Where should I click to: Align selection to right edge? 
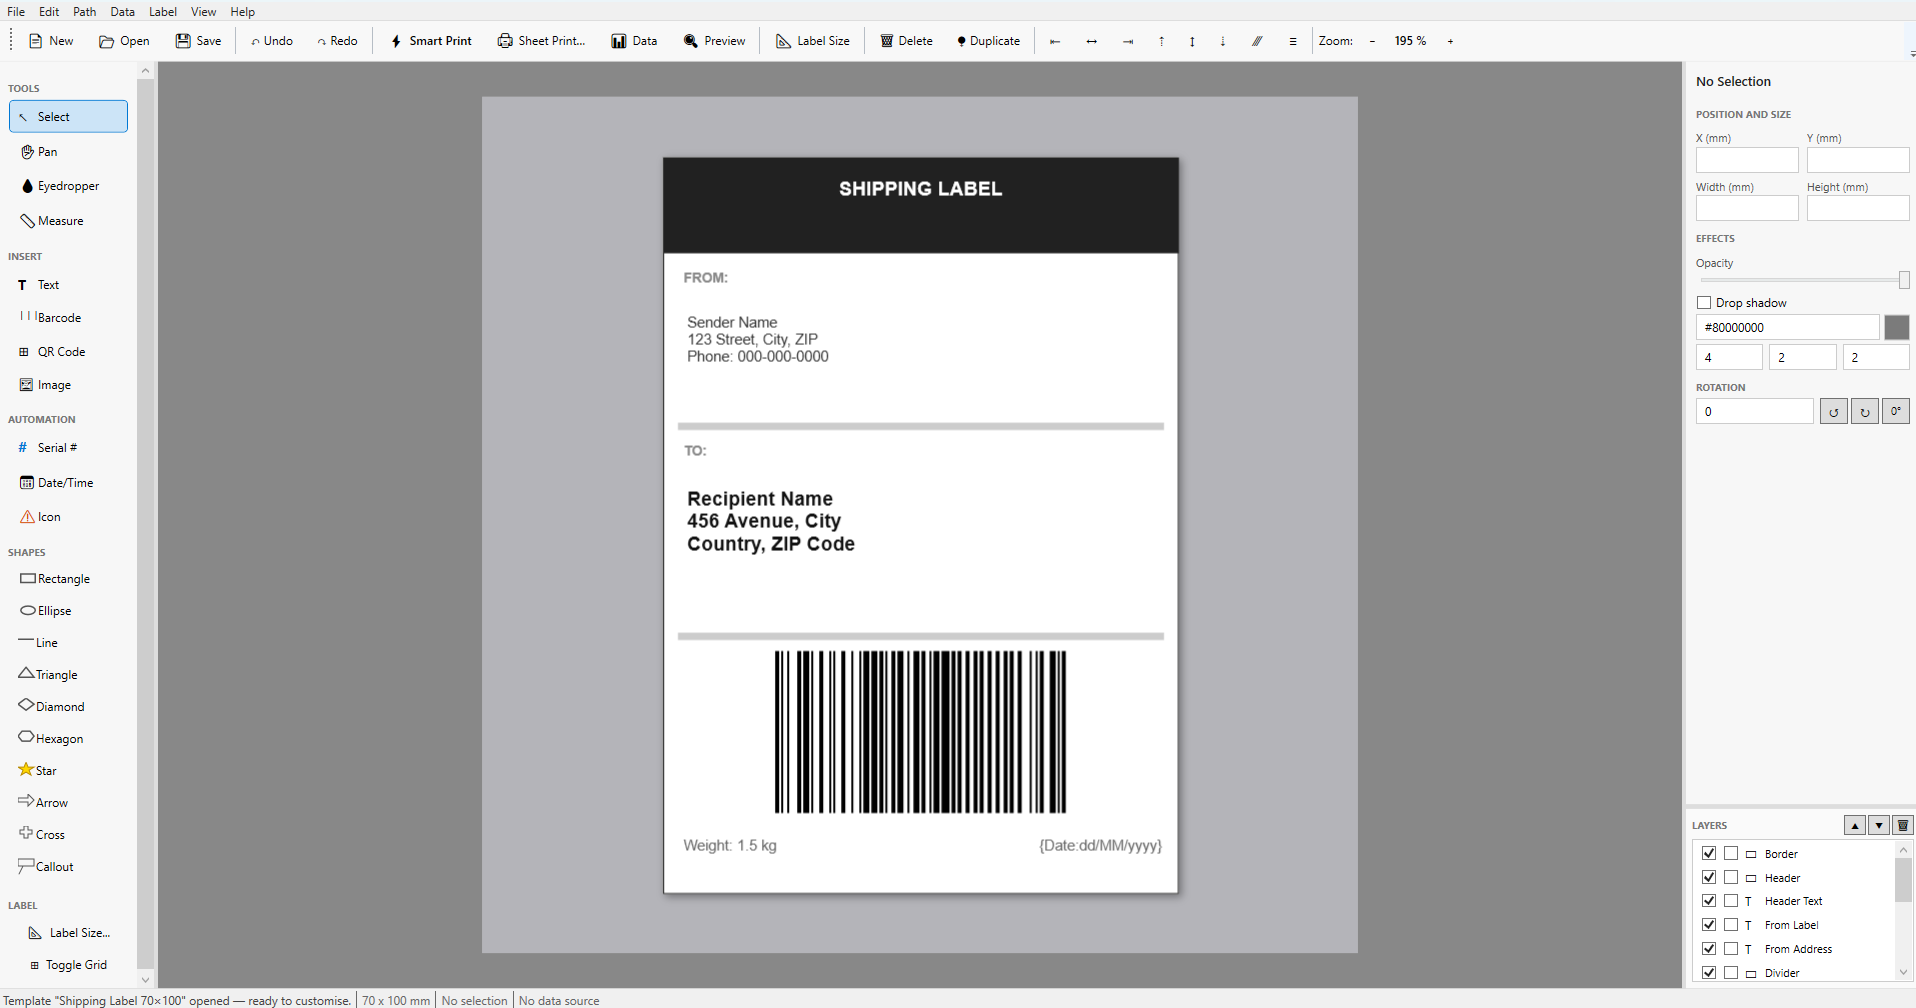click(1128, 41)
